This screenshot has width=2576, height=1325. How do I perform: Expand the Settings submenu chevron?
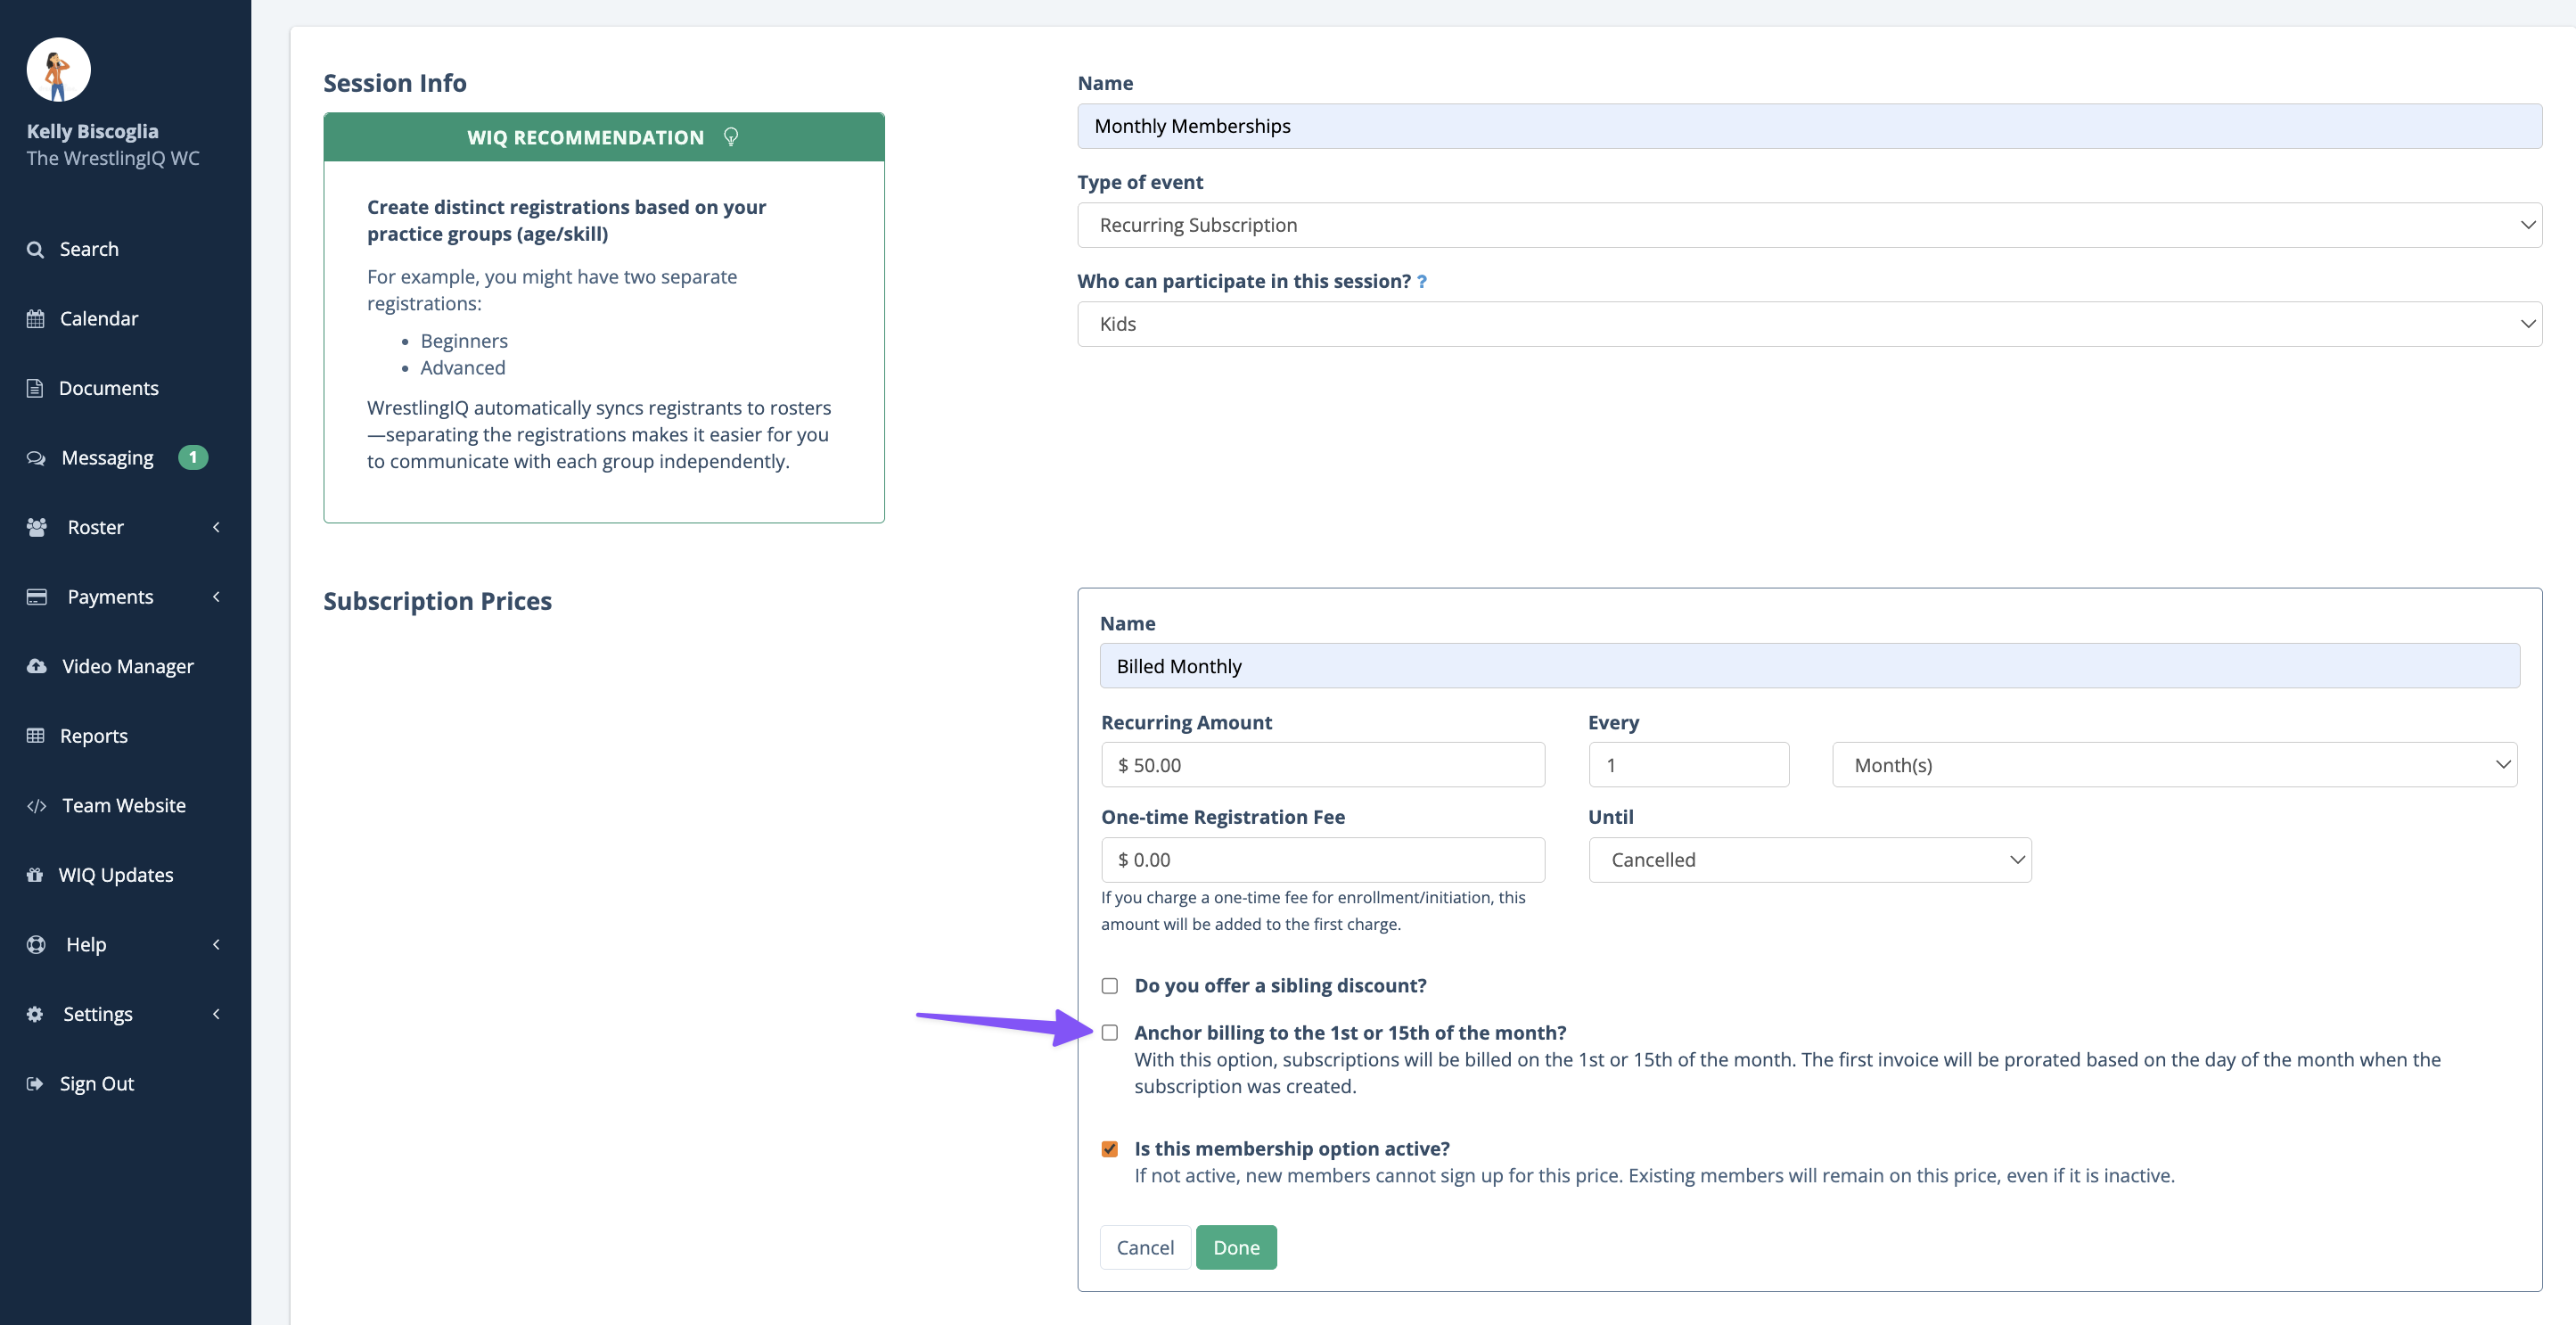point(216,1014)
